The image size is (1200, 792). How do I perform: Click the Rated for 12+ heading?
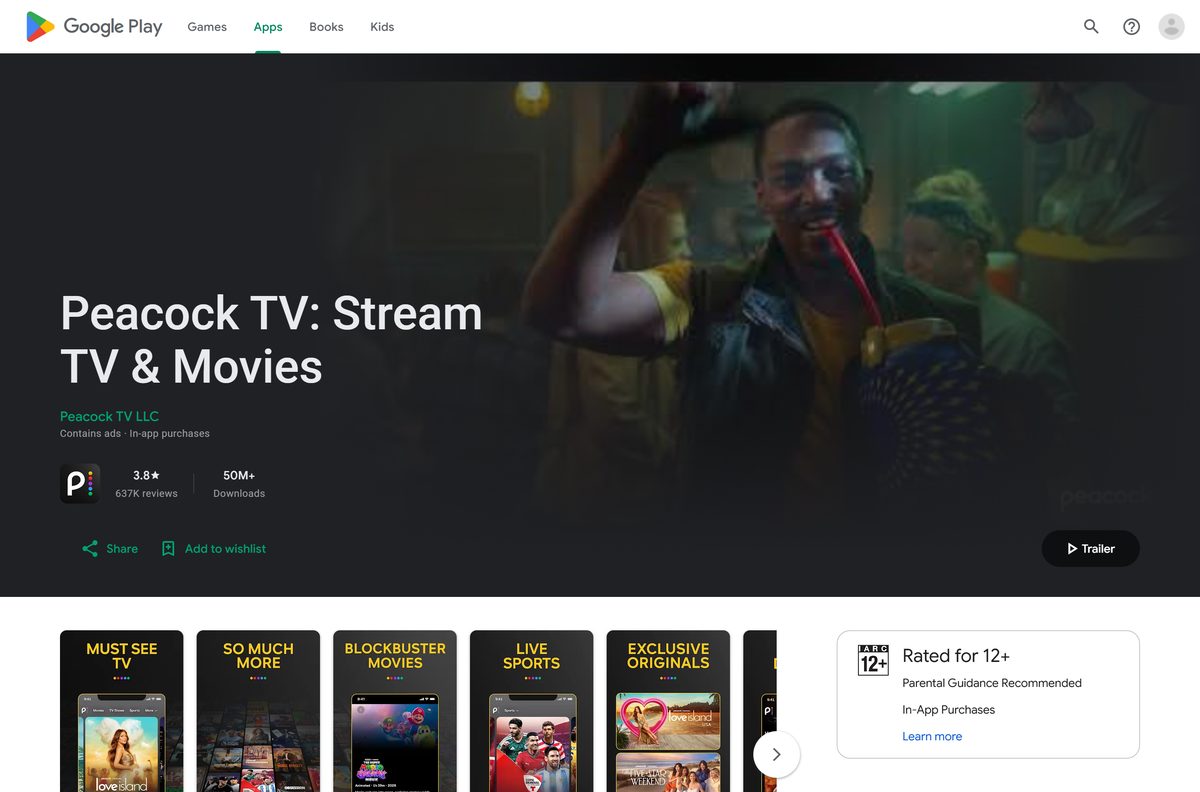[956, 656]
